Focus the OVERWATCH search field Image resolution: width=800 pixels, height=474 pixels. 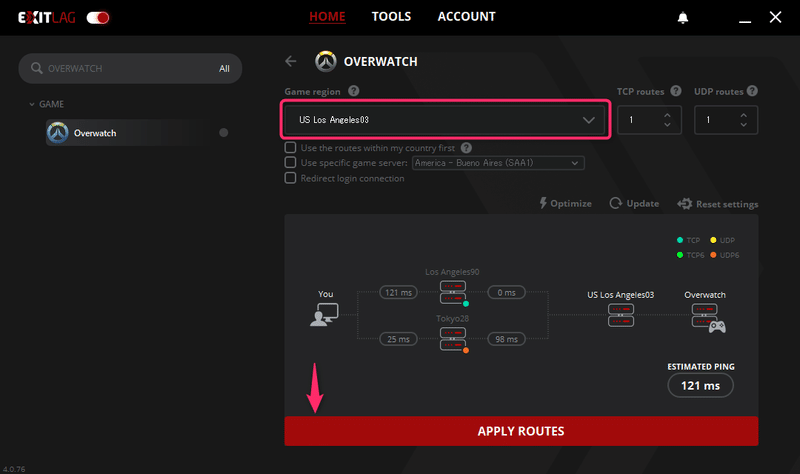pyautogui.click(x=130, y=68)
